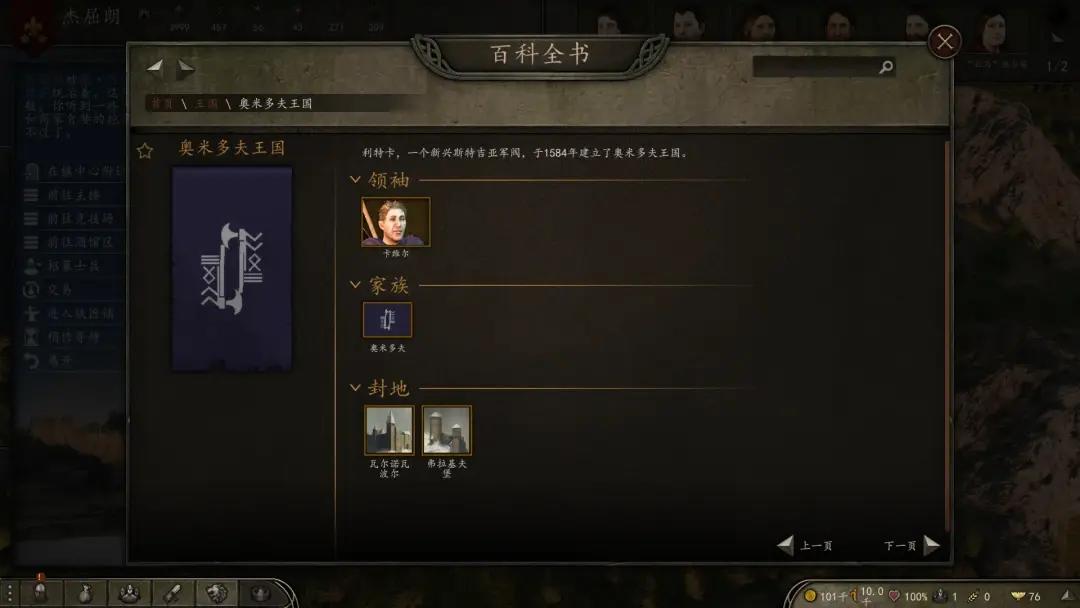Open the 奥米多夫 clan banner
This screenshot has width=1080, height=608.
click(x=387, y=320)
